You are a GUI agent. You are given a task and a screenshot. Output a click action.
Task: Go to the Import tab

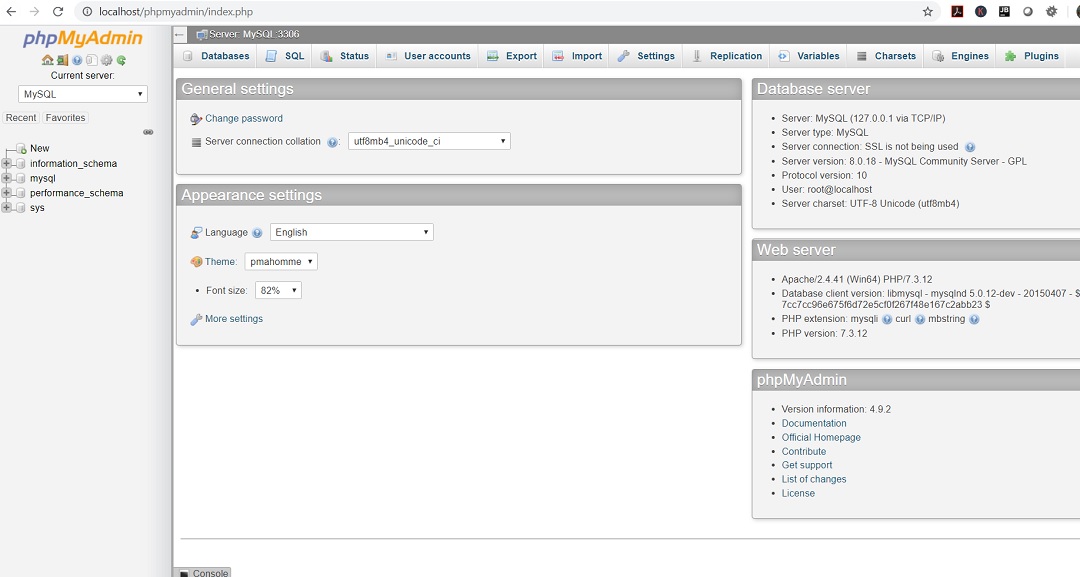point(577,56)
